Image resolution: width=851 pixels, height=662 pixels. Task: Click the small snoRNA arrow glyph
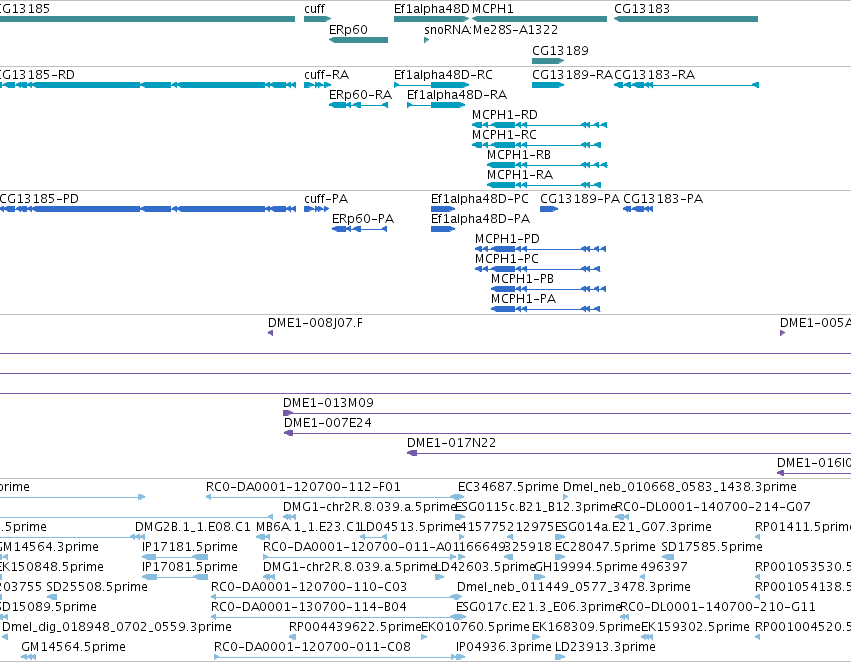[427, 40]
